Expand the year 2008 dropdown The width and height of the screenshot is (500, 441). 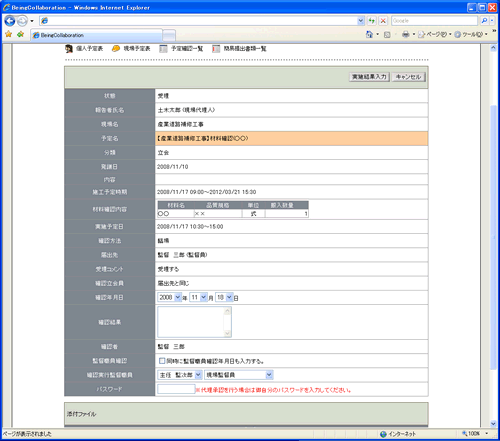169,297
